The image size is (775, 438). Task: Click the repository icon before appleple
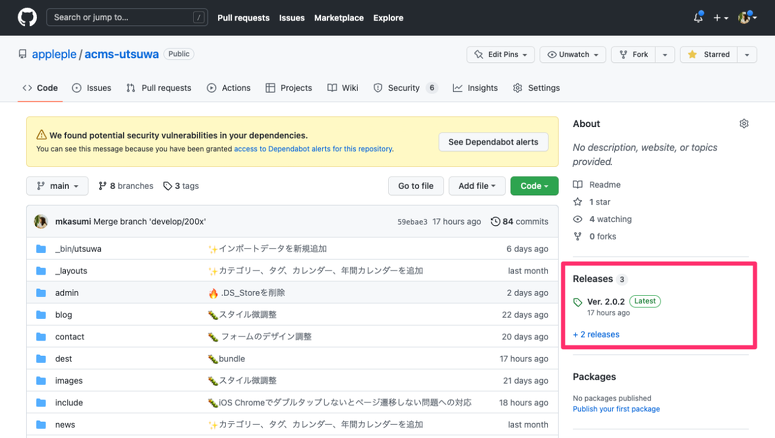pos(22,54)
